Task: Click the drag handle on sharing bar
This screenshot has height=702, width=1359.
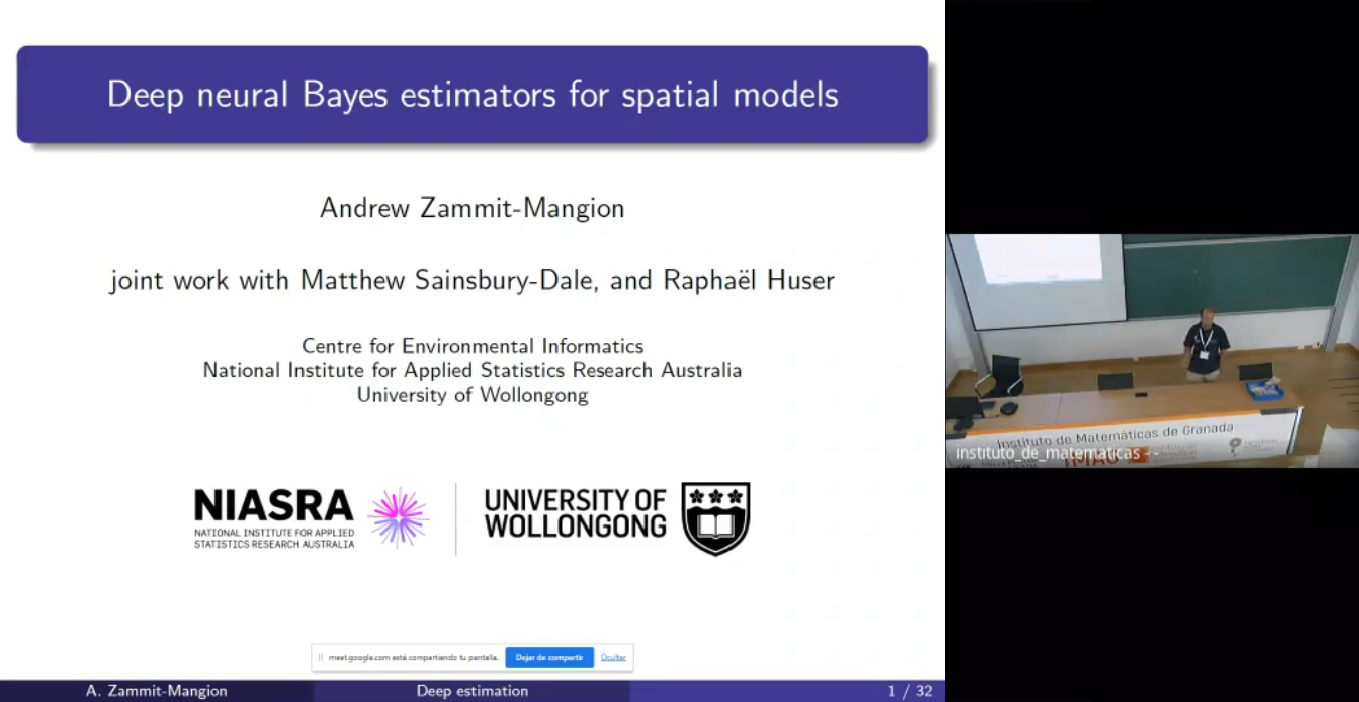Action: [321, 657]
